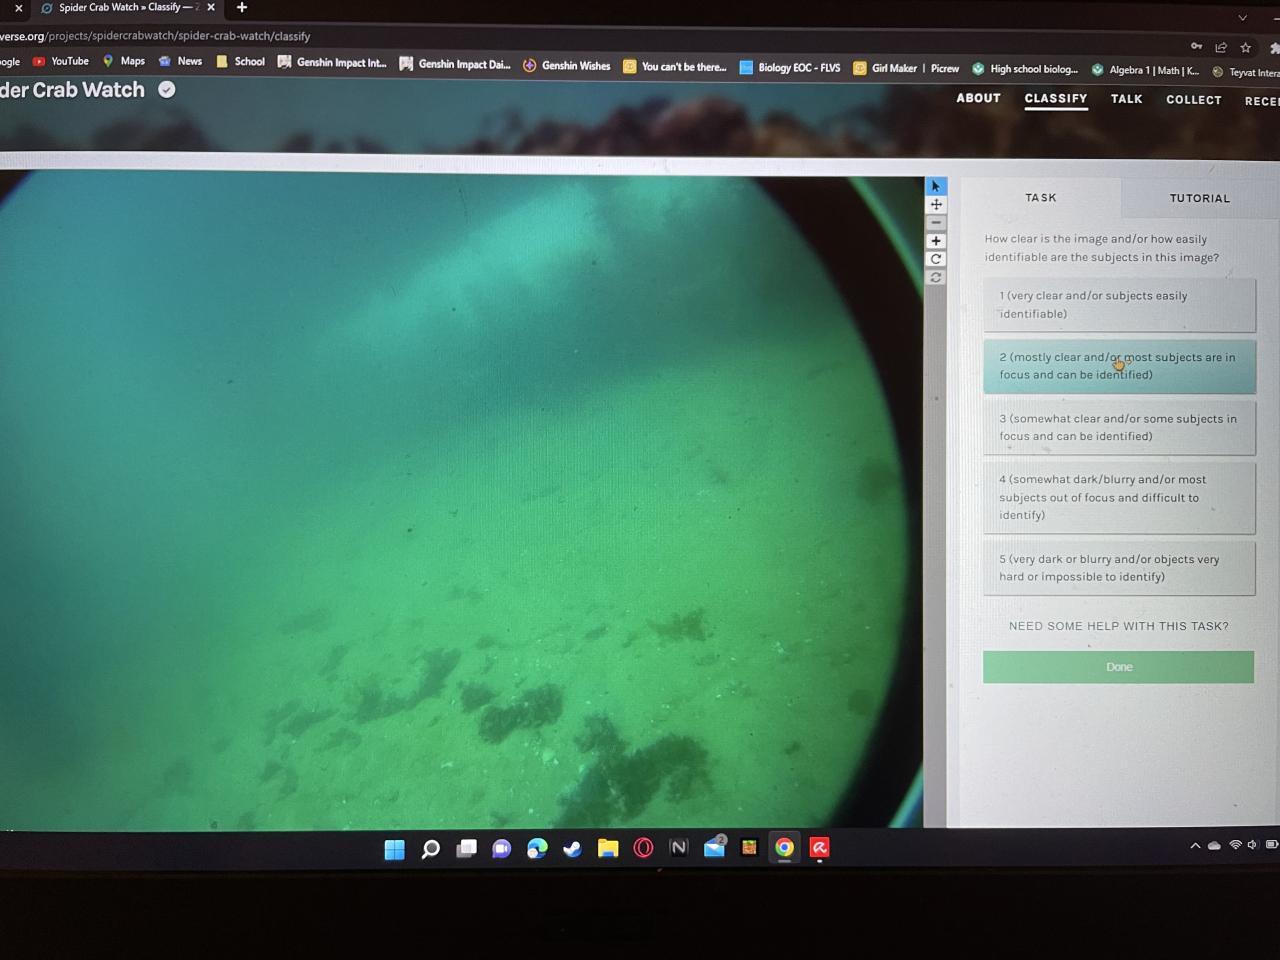Open Need some help with this task
The height and width of the screenshot is (960, 1280).
(1118, 626)
